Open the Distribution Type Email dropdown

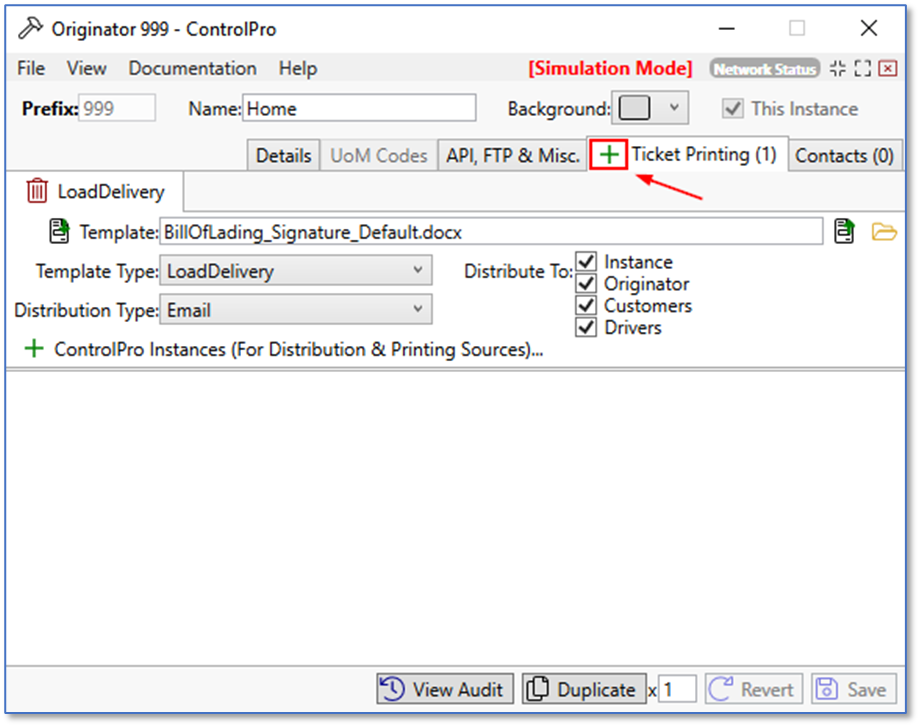(417, 310)
